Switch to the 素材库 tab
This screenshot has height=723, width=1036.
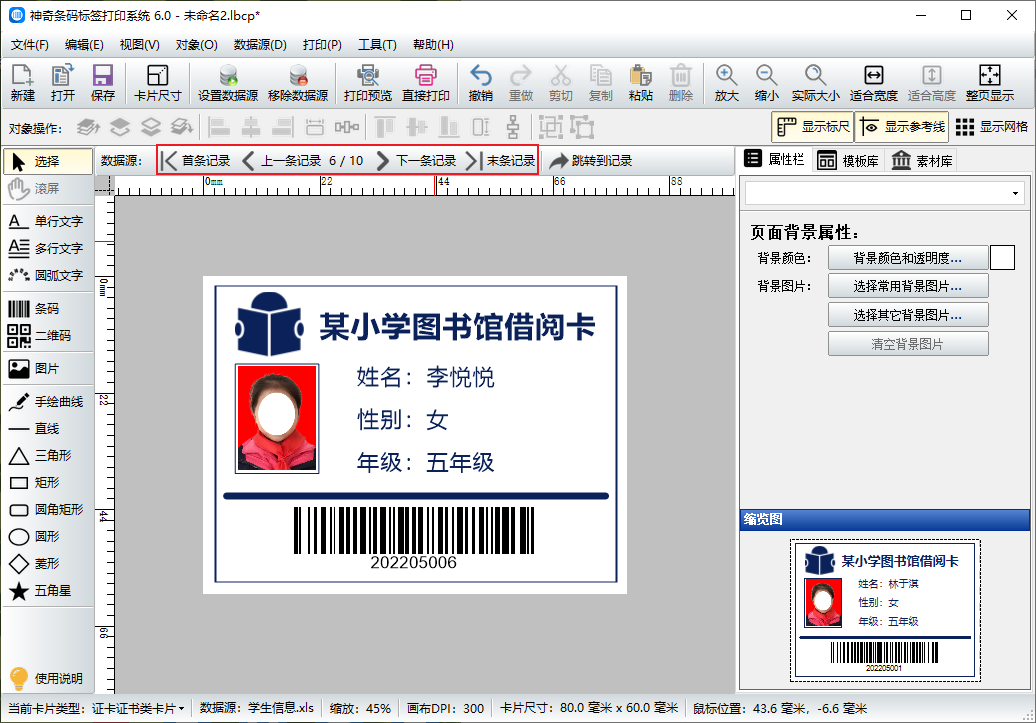[x=922, y=161]
